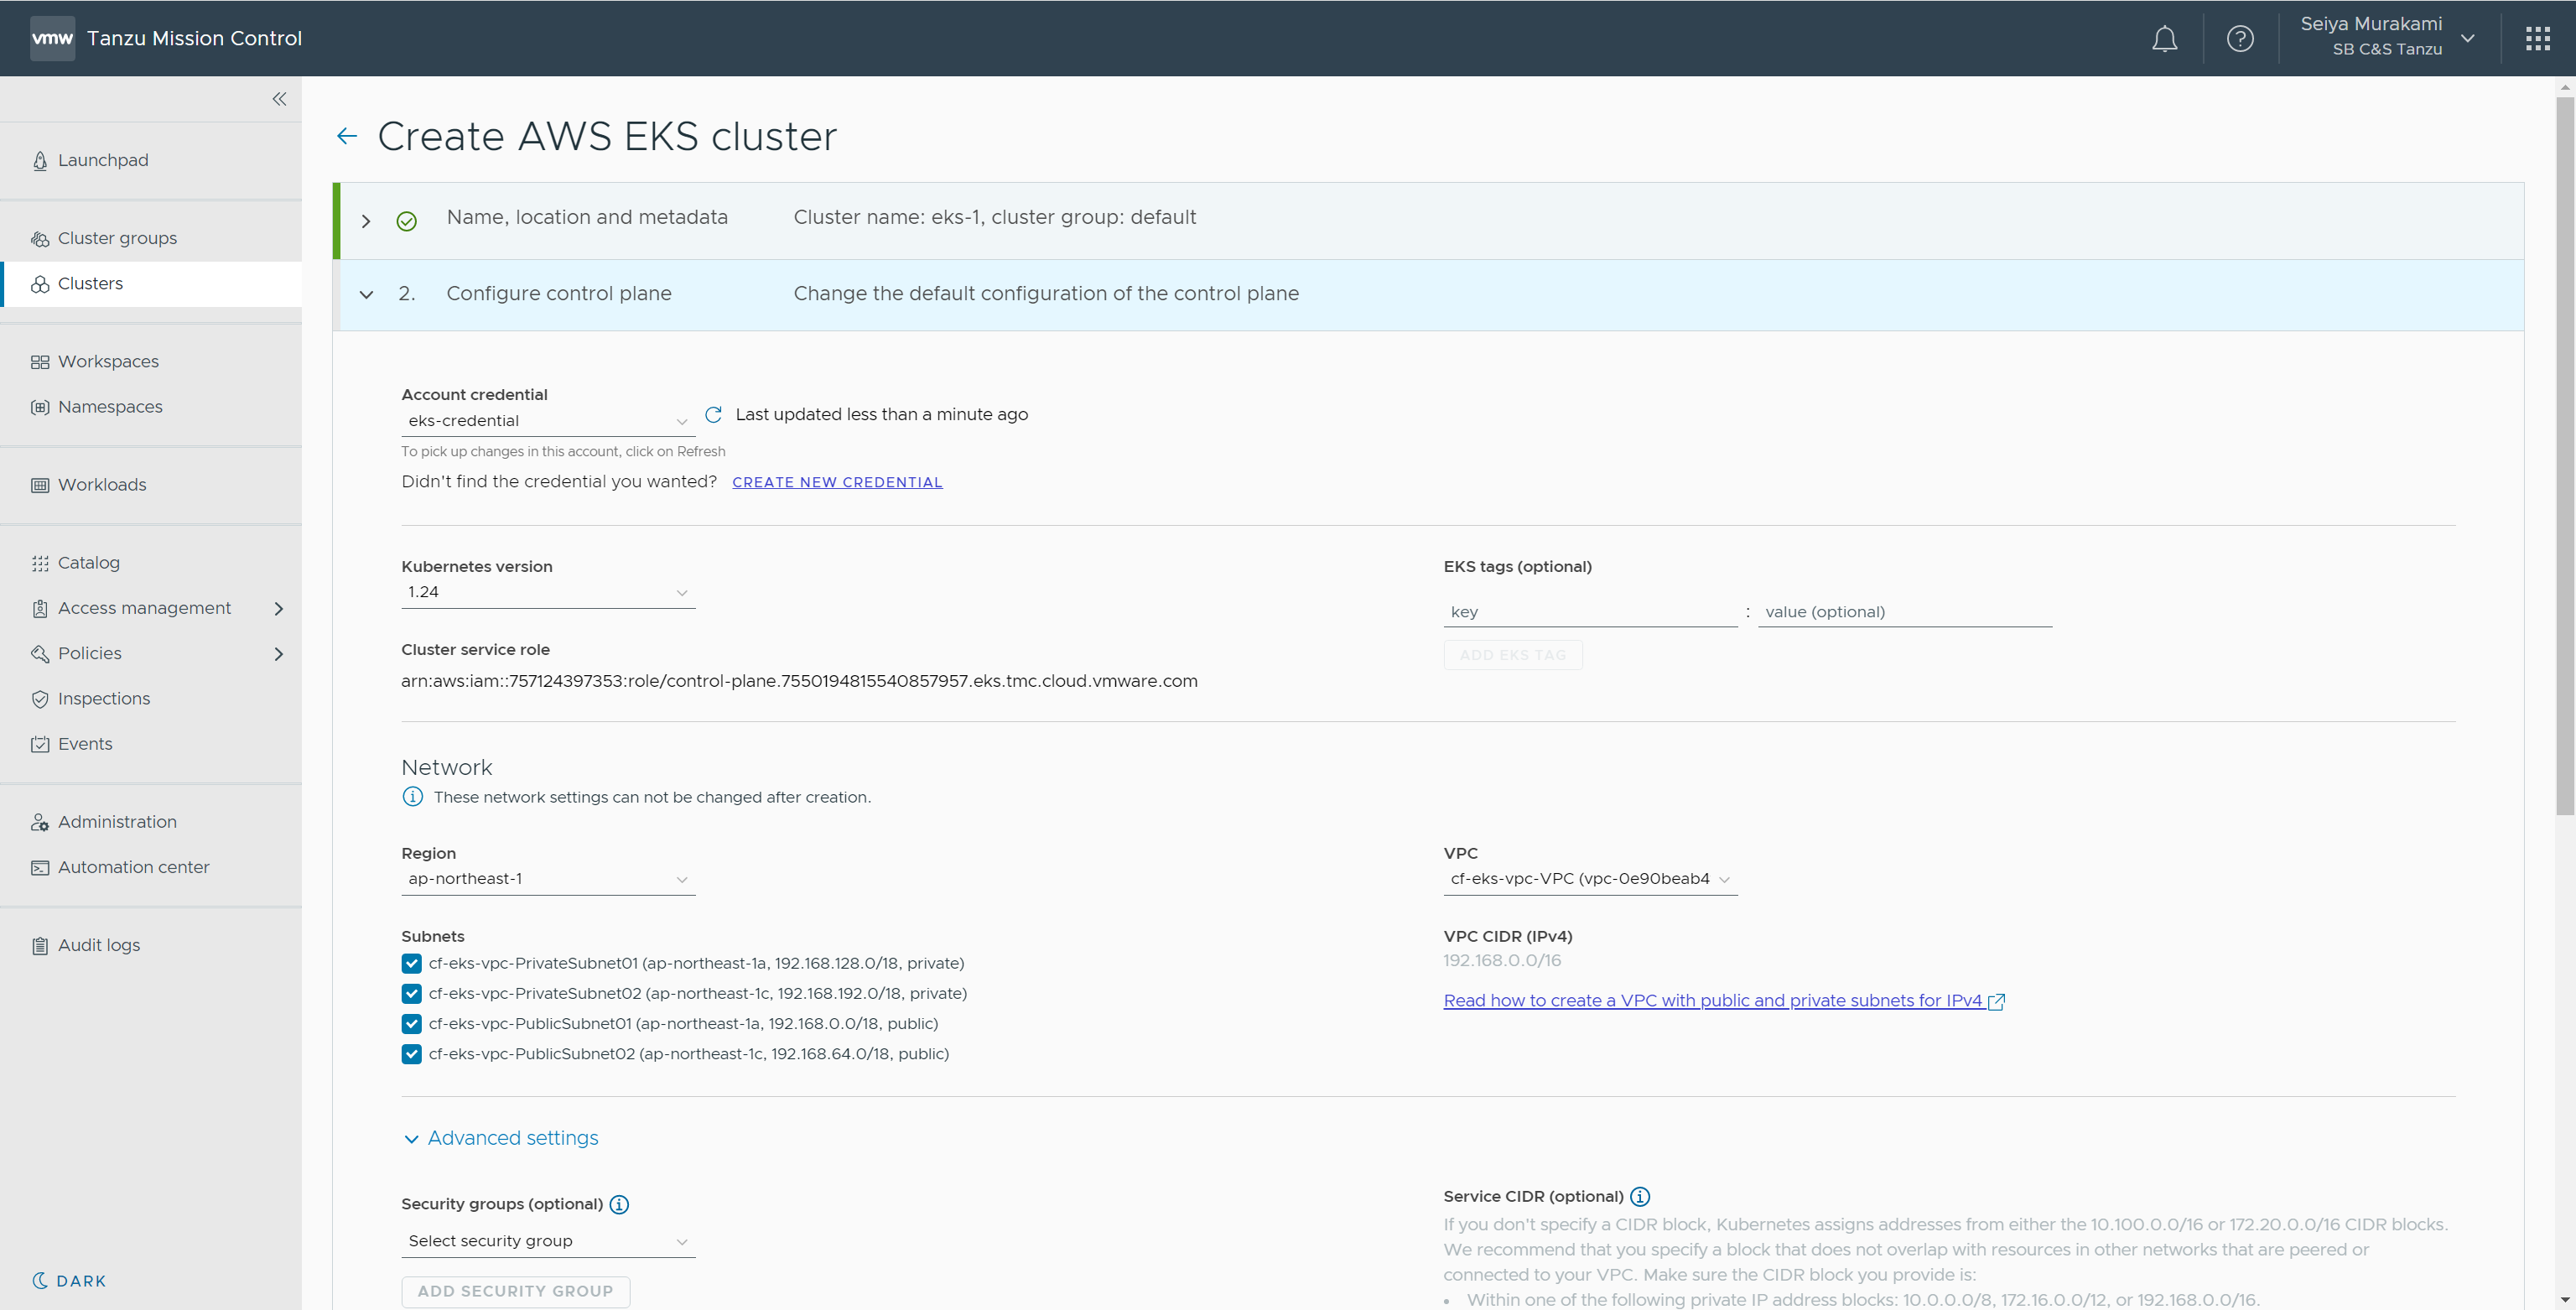Open the VMware apps grid icon
2576x1310 pixels.
pyautogui.click(x=2537, y=39)
